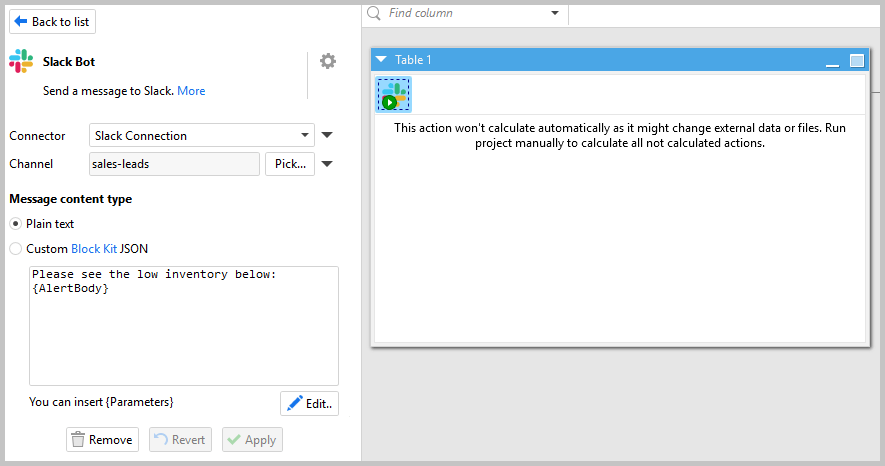Click the Edit.. button with pencil
The image size is (885, 466).
(x=309, y=404)
